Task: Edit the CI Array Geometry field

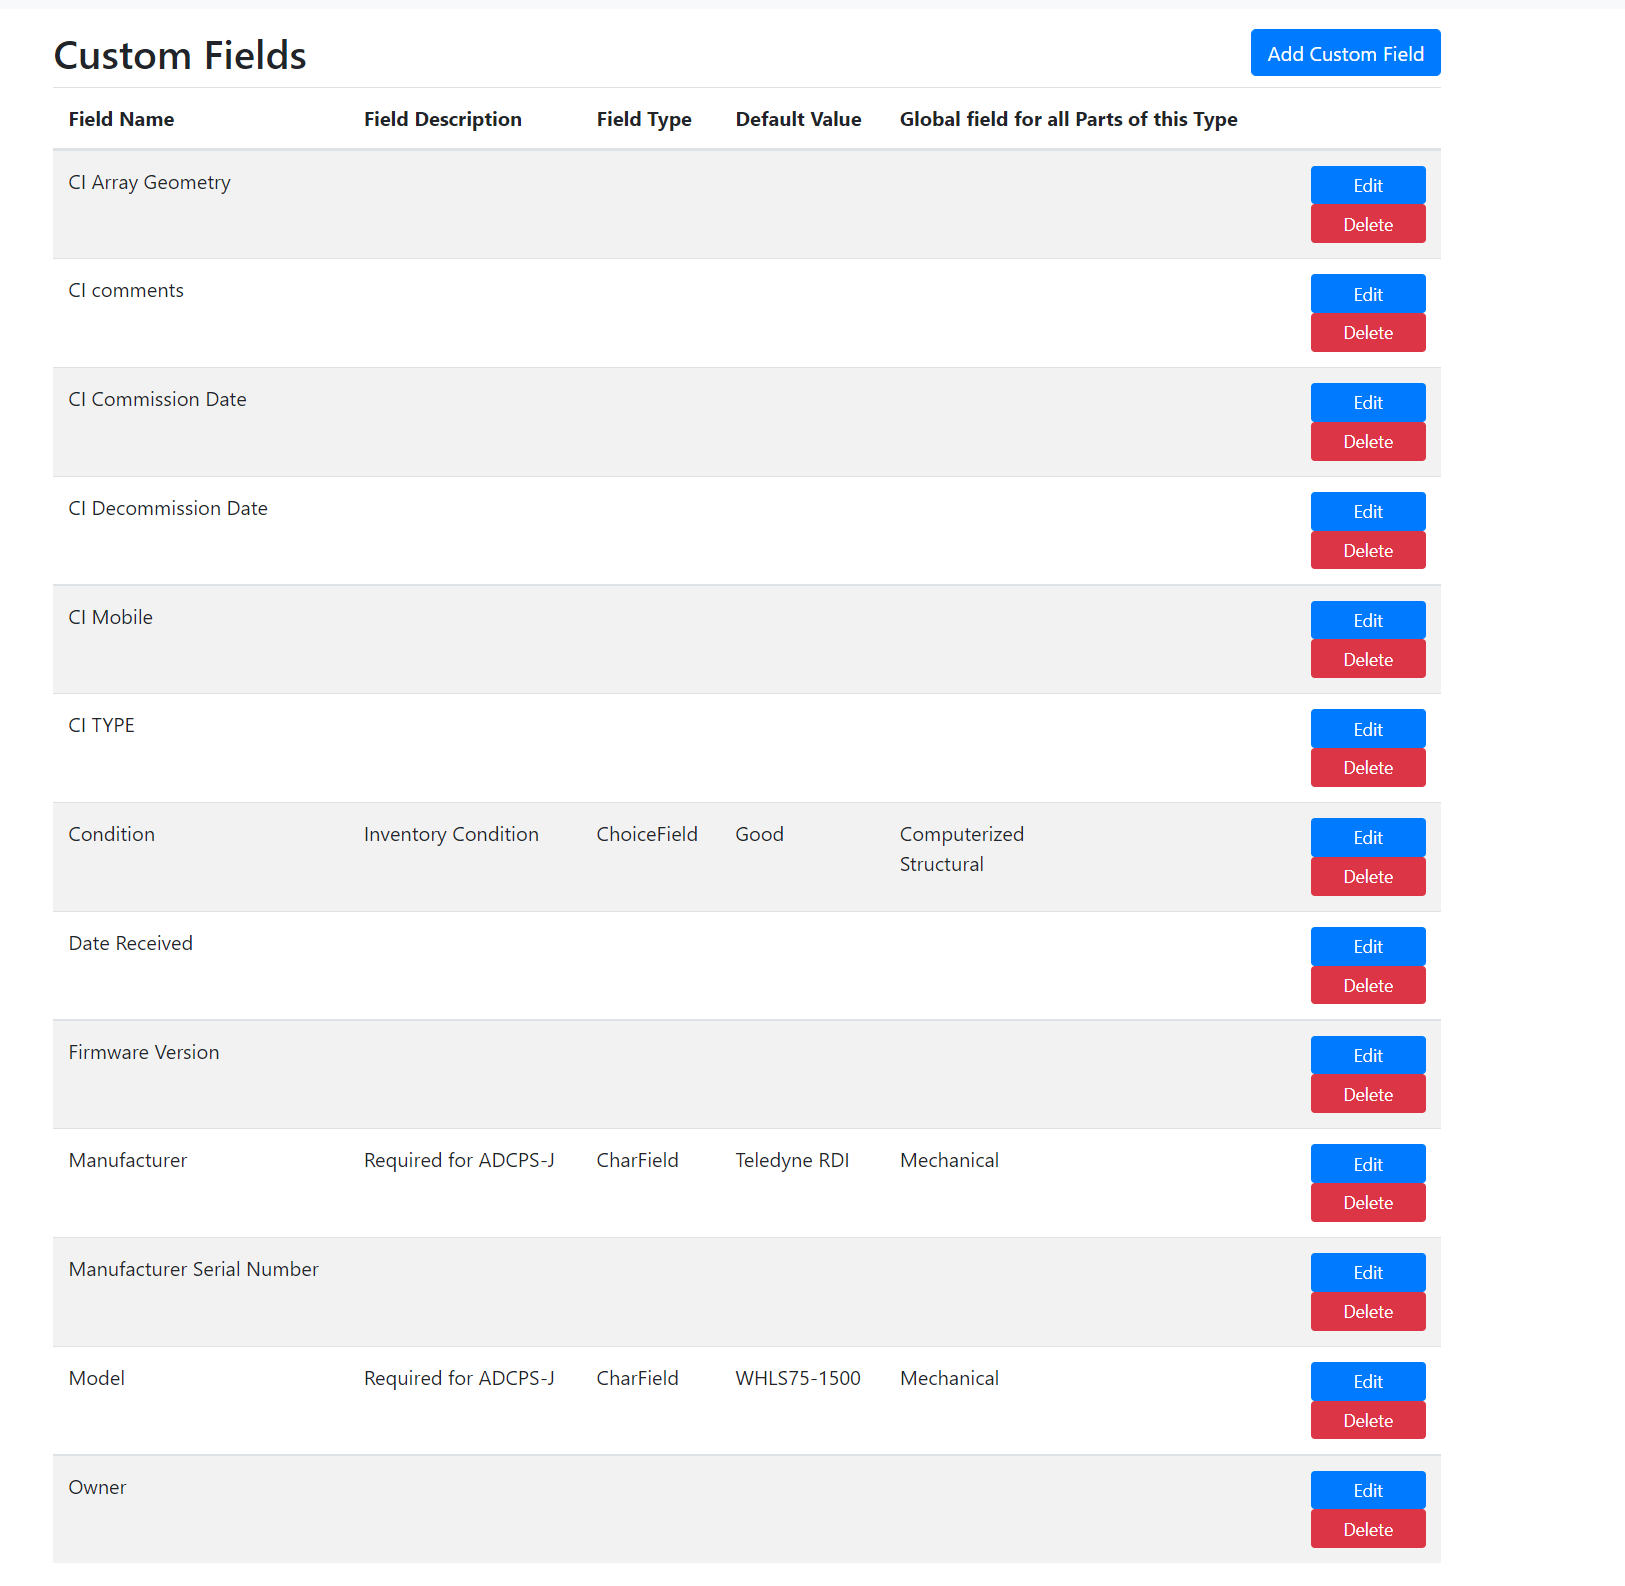Action: coord(1367,184)
